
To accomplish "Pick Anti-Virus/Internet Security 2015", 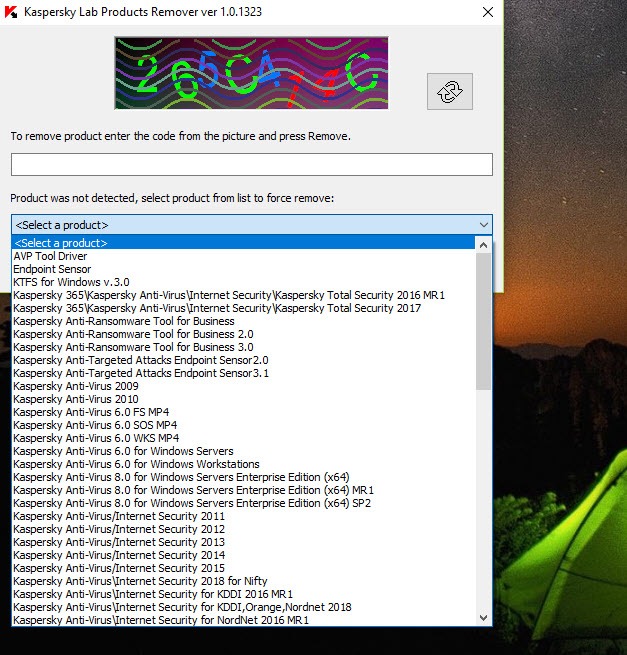I will pyautogui.click(x=244, y=568).
